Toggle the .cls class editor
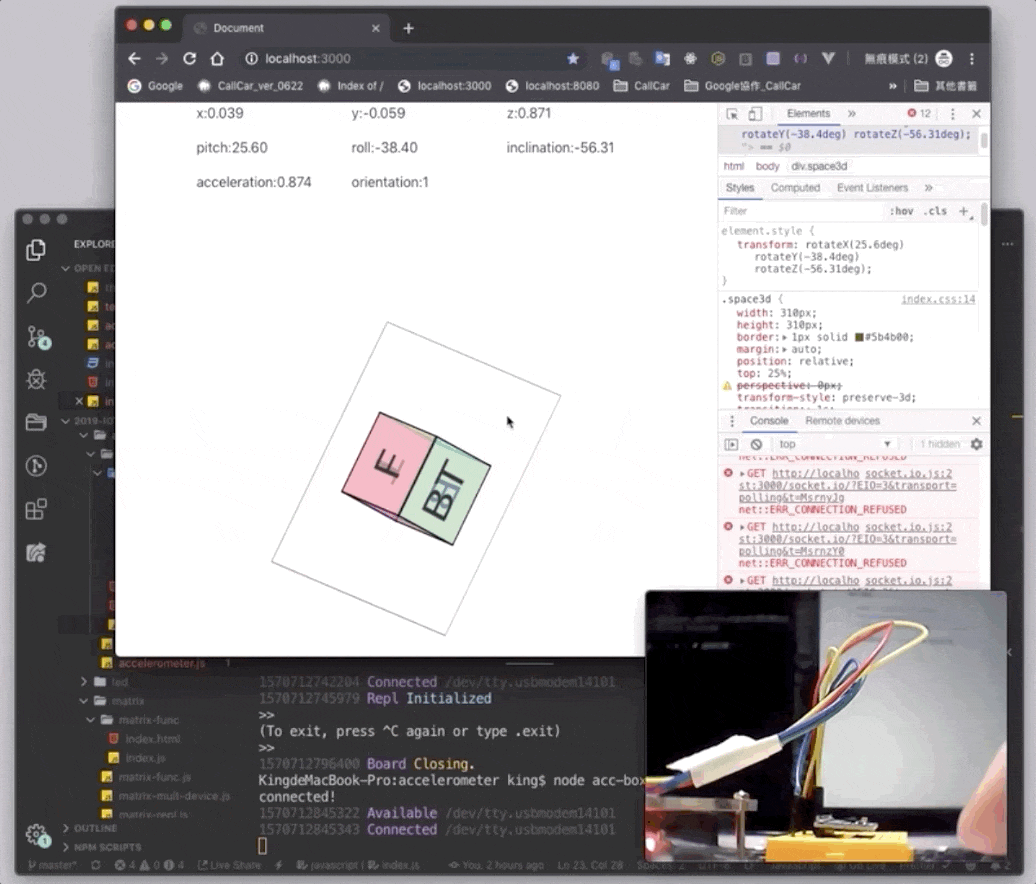The height and width of the screenshot is (884, 1036). click(x=935, y=211)
